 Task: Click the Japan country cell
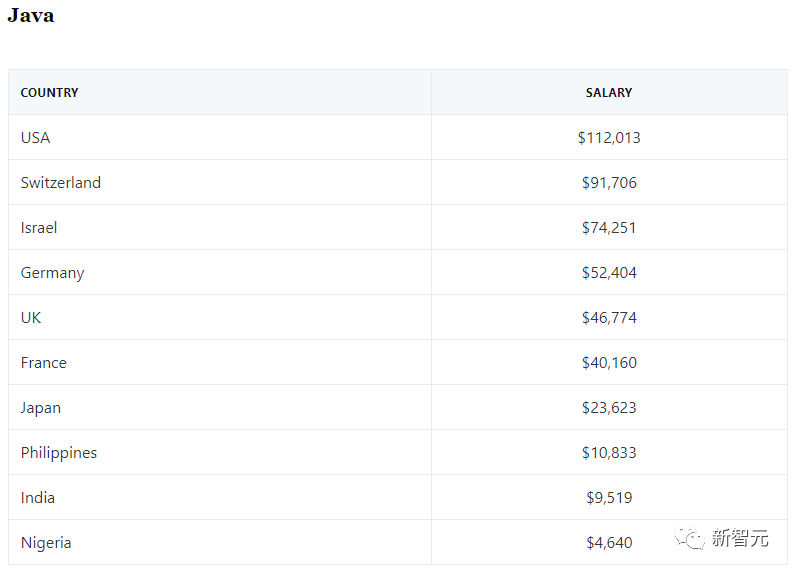click(x=41, y=408)
